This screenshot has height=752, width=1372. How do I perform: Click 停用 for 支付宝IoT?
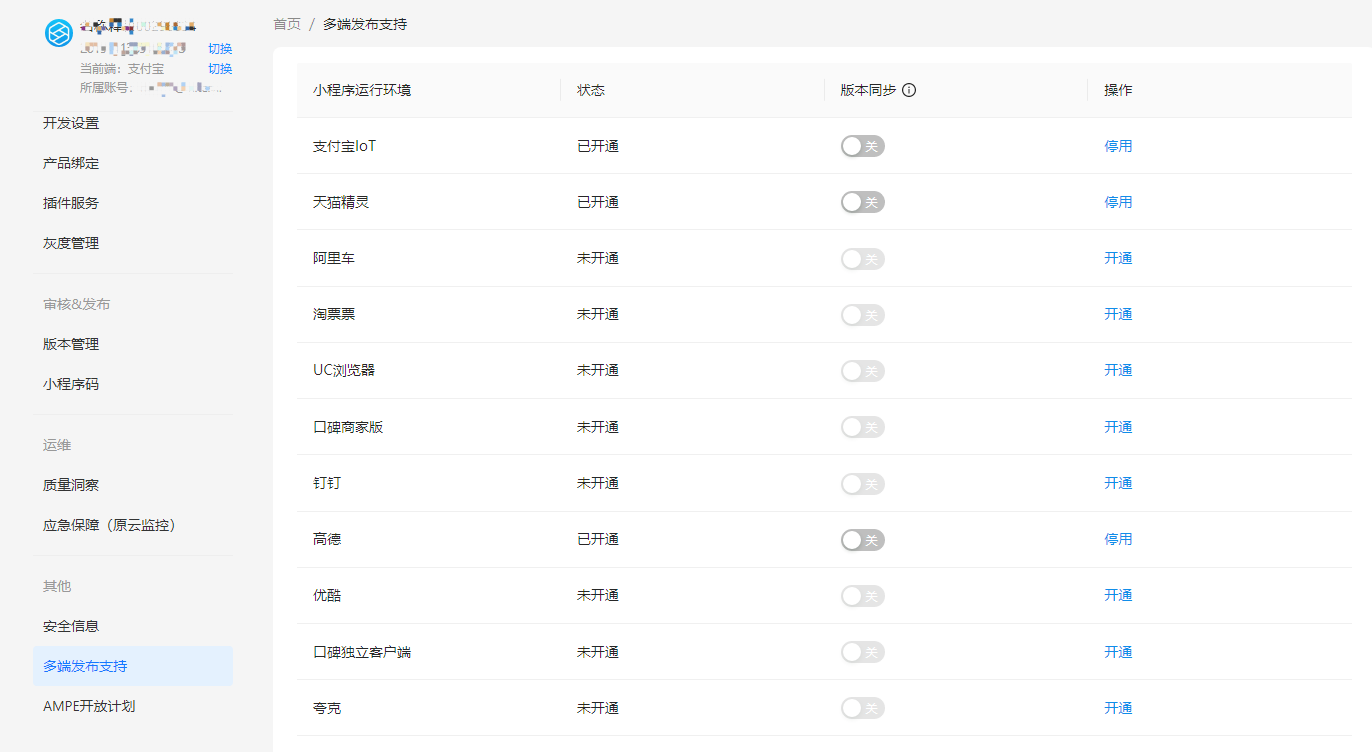pyautogui.click(x=1118, y=146)
